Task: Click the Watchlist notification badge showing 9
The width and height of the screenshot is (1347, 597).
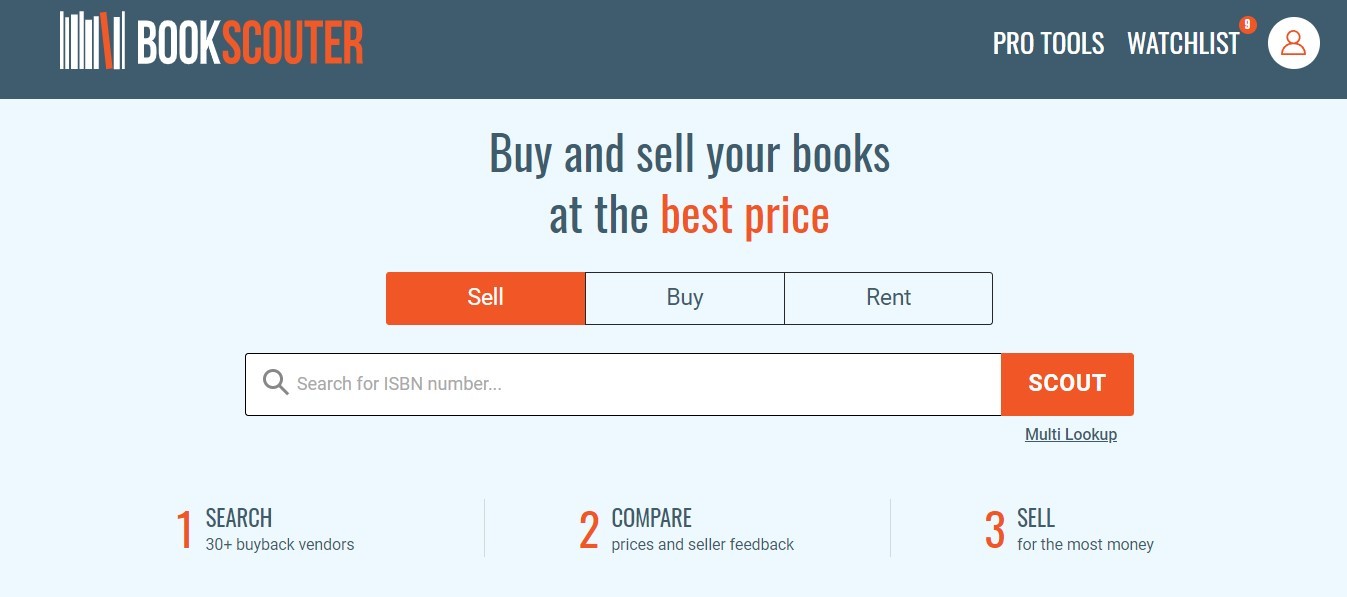Action: (1246, 27)
